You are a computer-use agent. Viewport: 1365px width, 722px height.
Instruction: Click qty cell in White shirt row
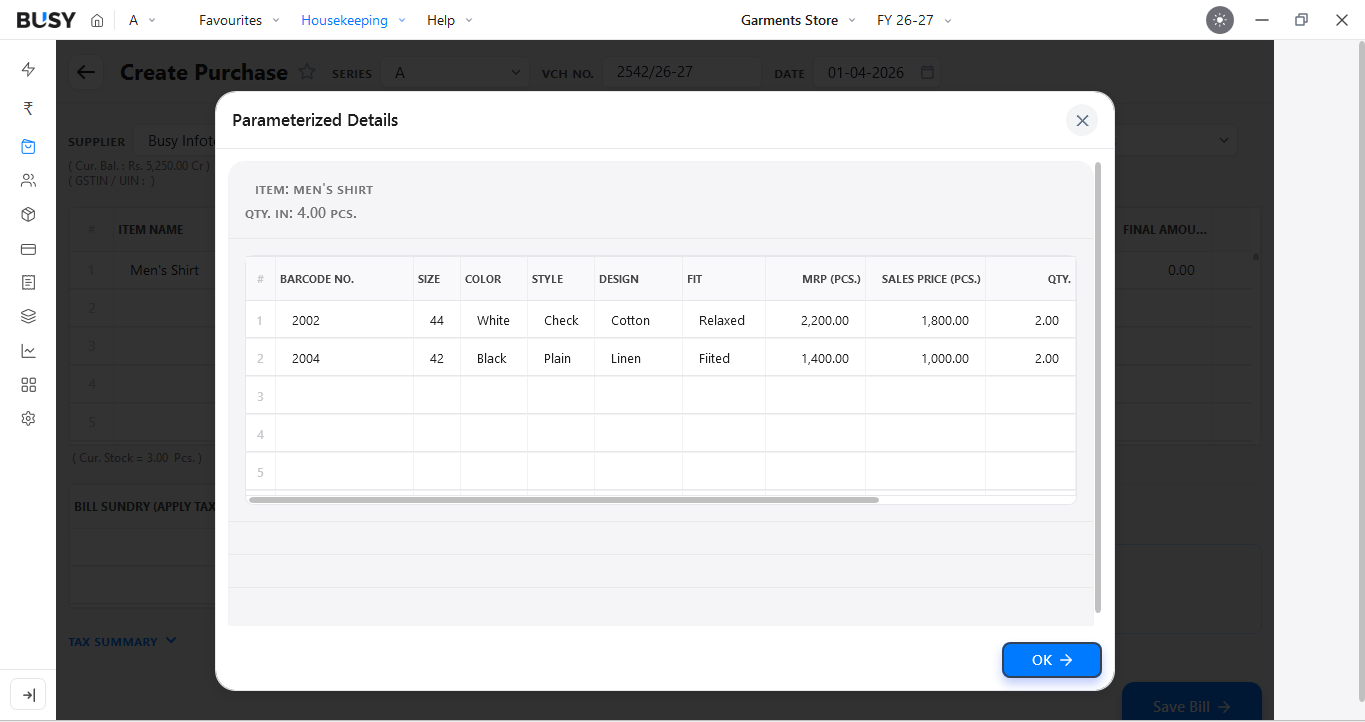click(x=1031, y=321)
